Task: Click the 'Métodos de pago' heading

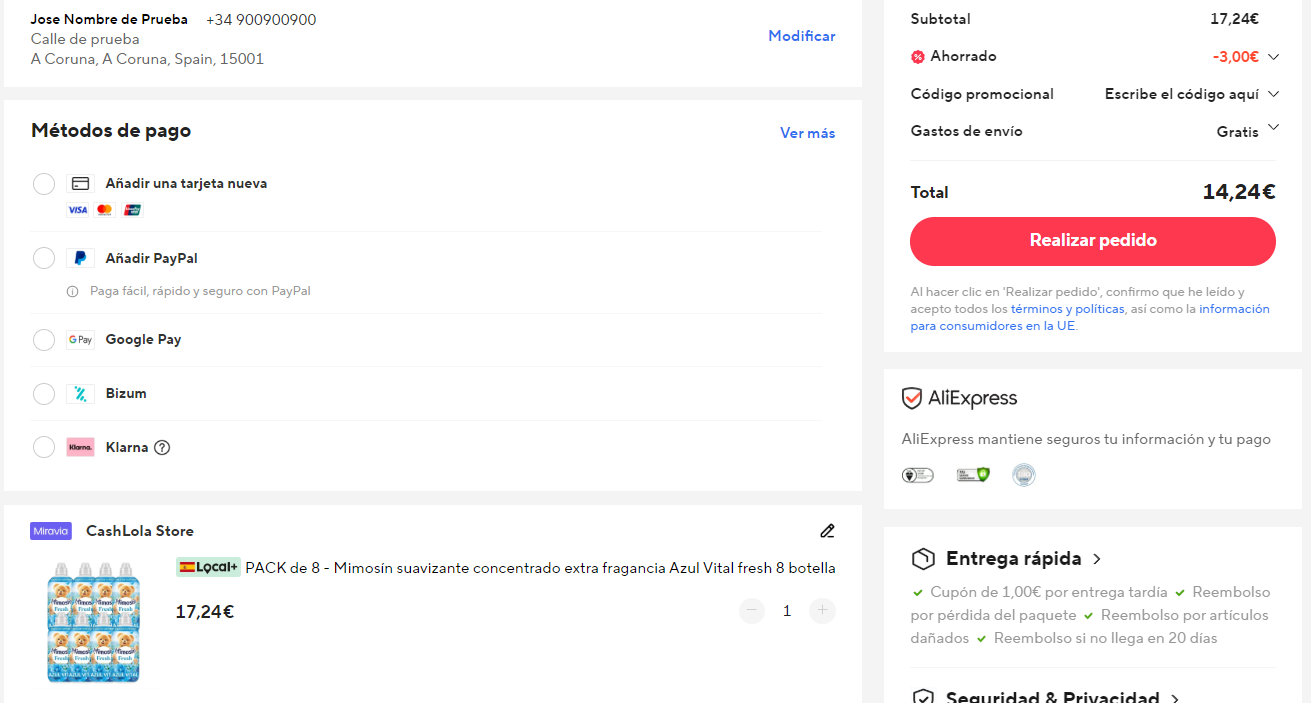Action: click(x=111, y=131)
